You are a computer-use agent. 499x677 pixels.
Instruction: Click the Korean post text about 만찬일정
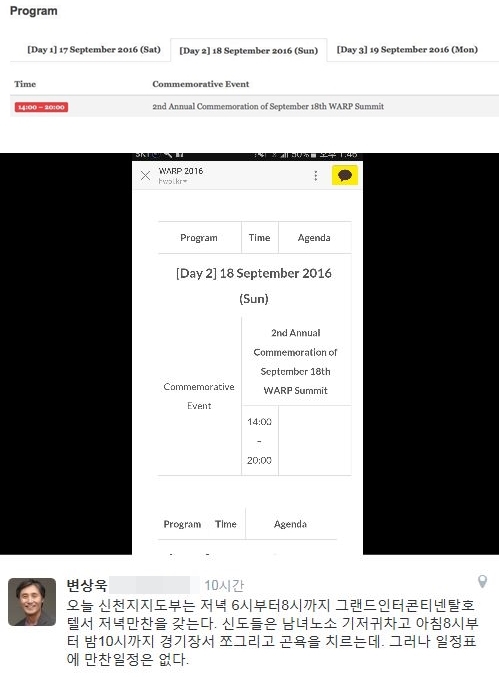272,632
